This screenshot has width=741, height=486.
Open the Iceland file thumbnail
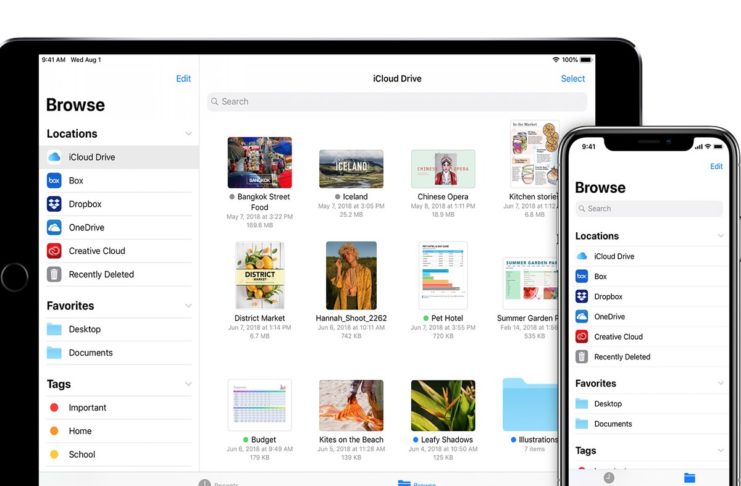(x=351, y=169)
